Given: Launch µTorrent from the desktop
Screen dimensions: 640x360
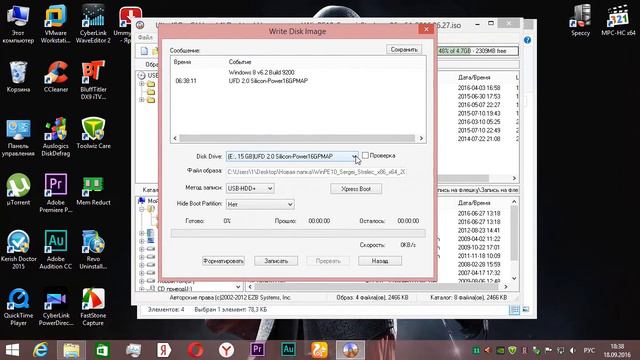Looking at the screenshot, I should [18, 189].
